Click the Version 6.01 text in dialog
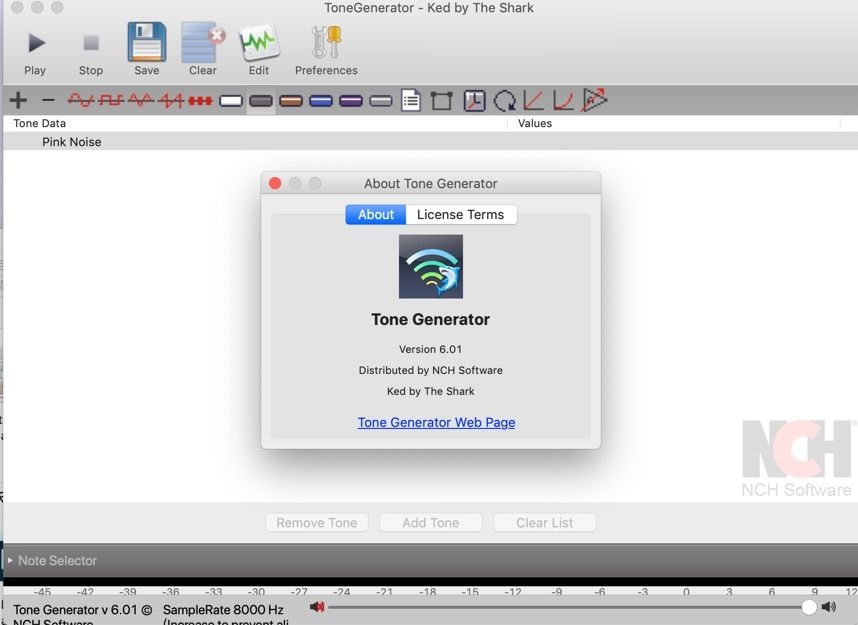858x625 pixels. [x=431, y=349]
